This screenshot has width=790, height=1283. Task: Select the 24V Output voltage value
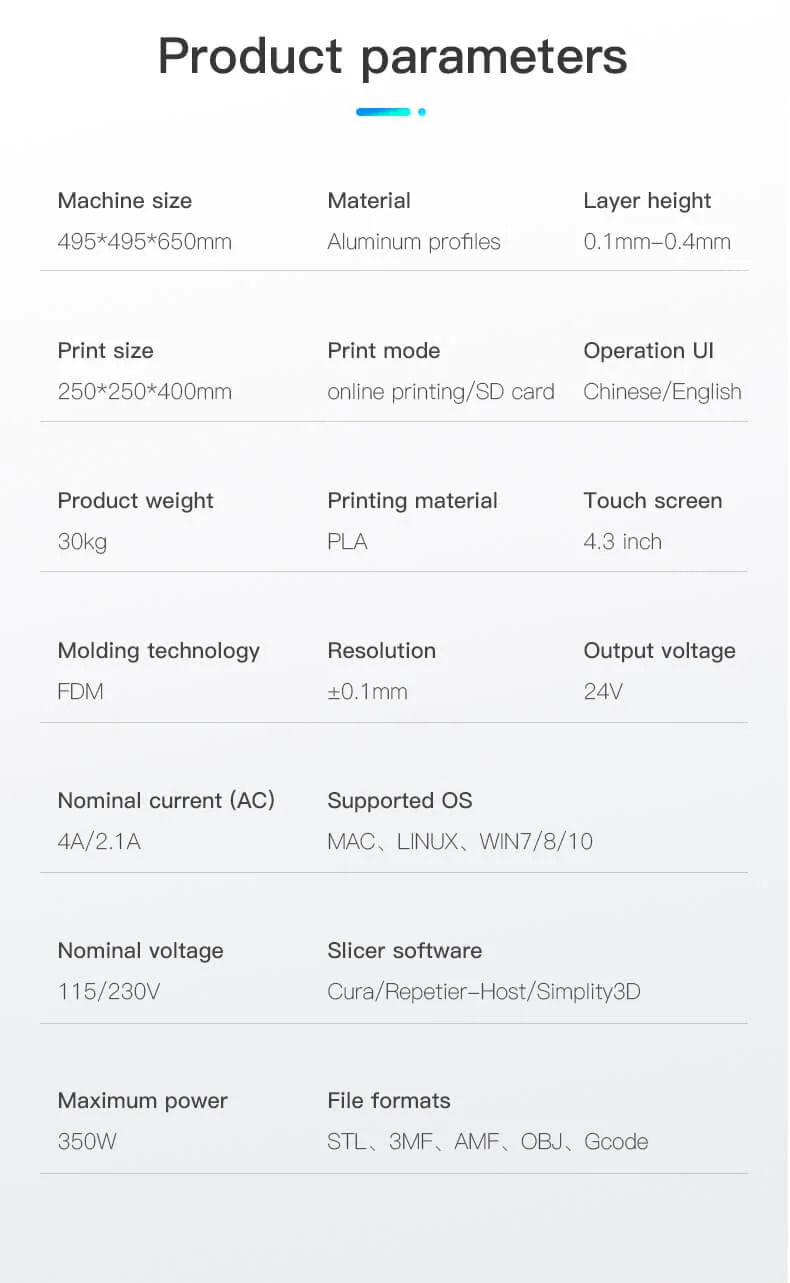(x=603, y=691)
